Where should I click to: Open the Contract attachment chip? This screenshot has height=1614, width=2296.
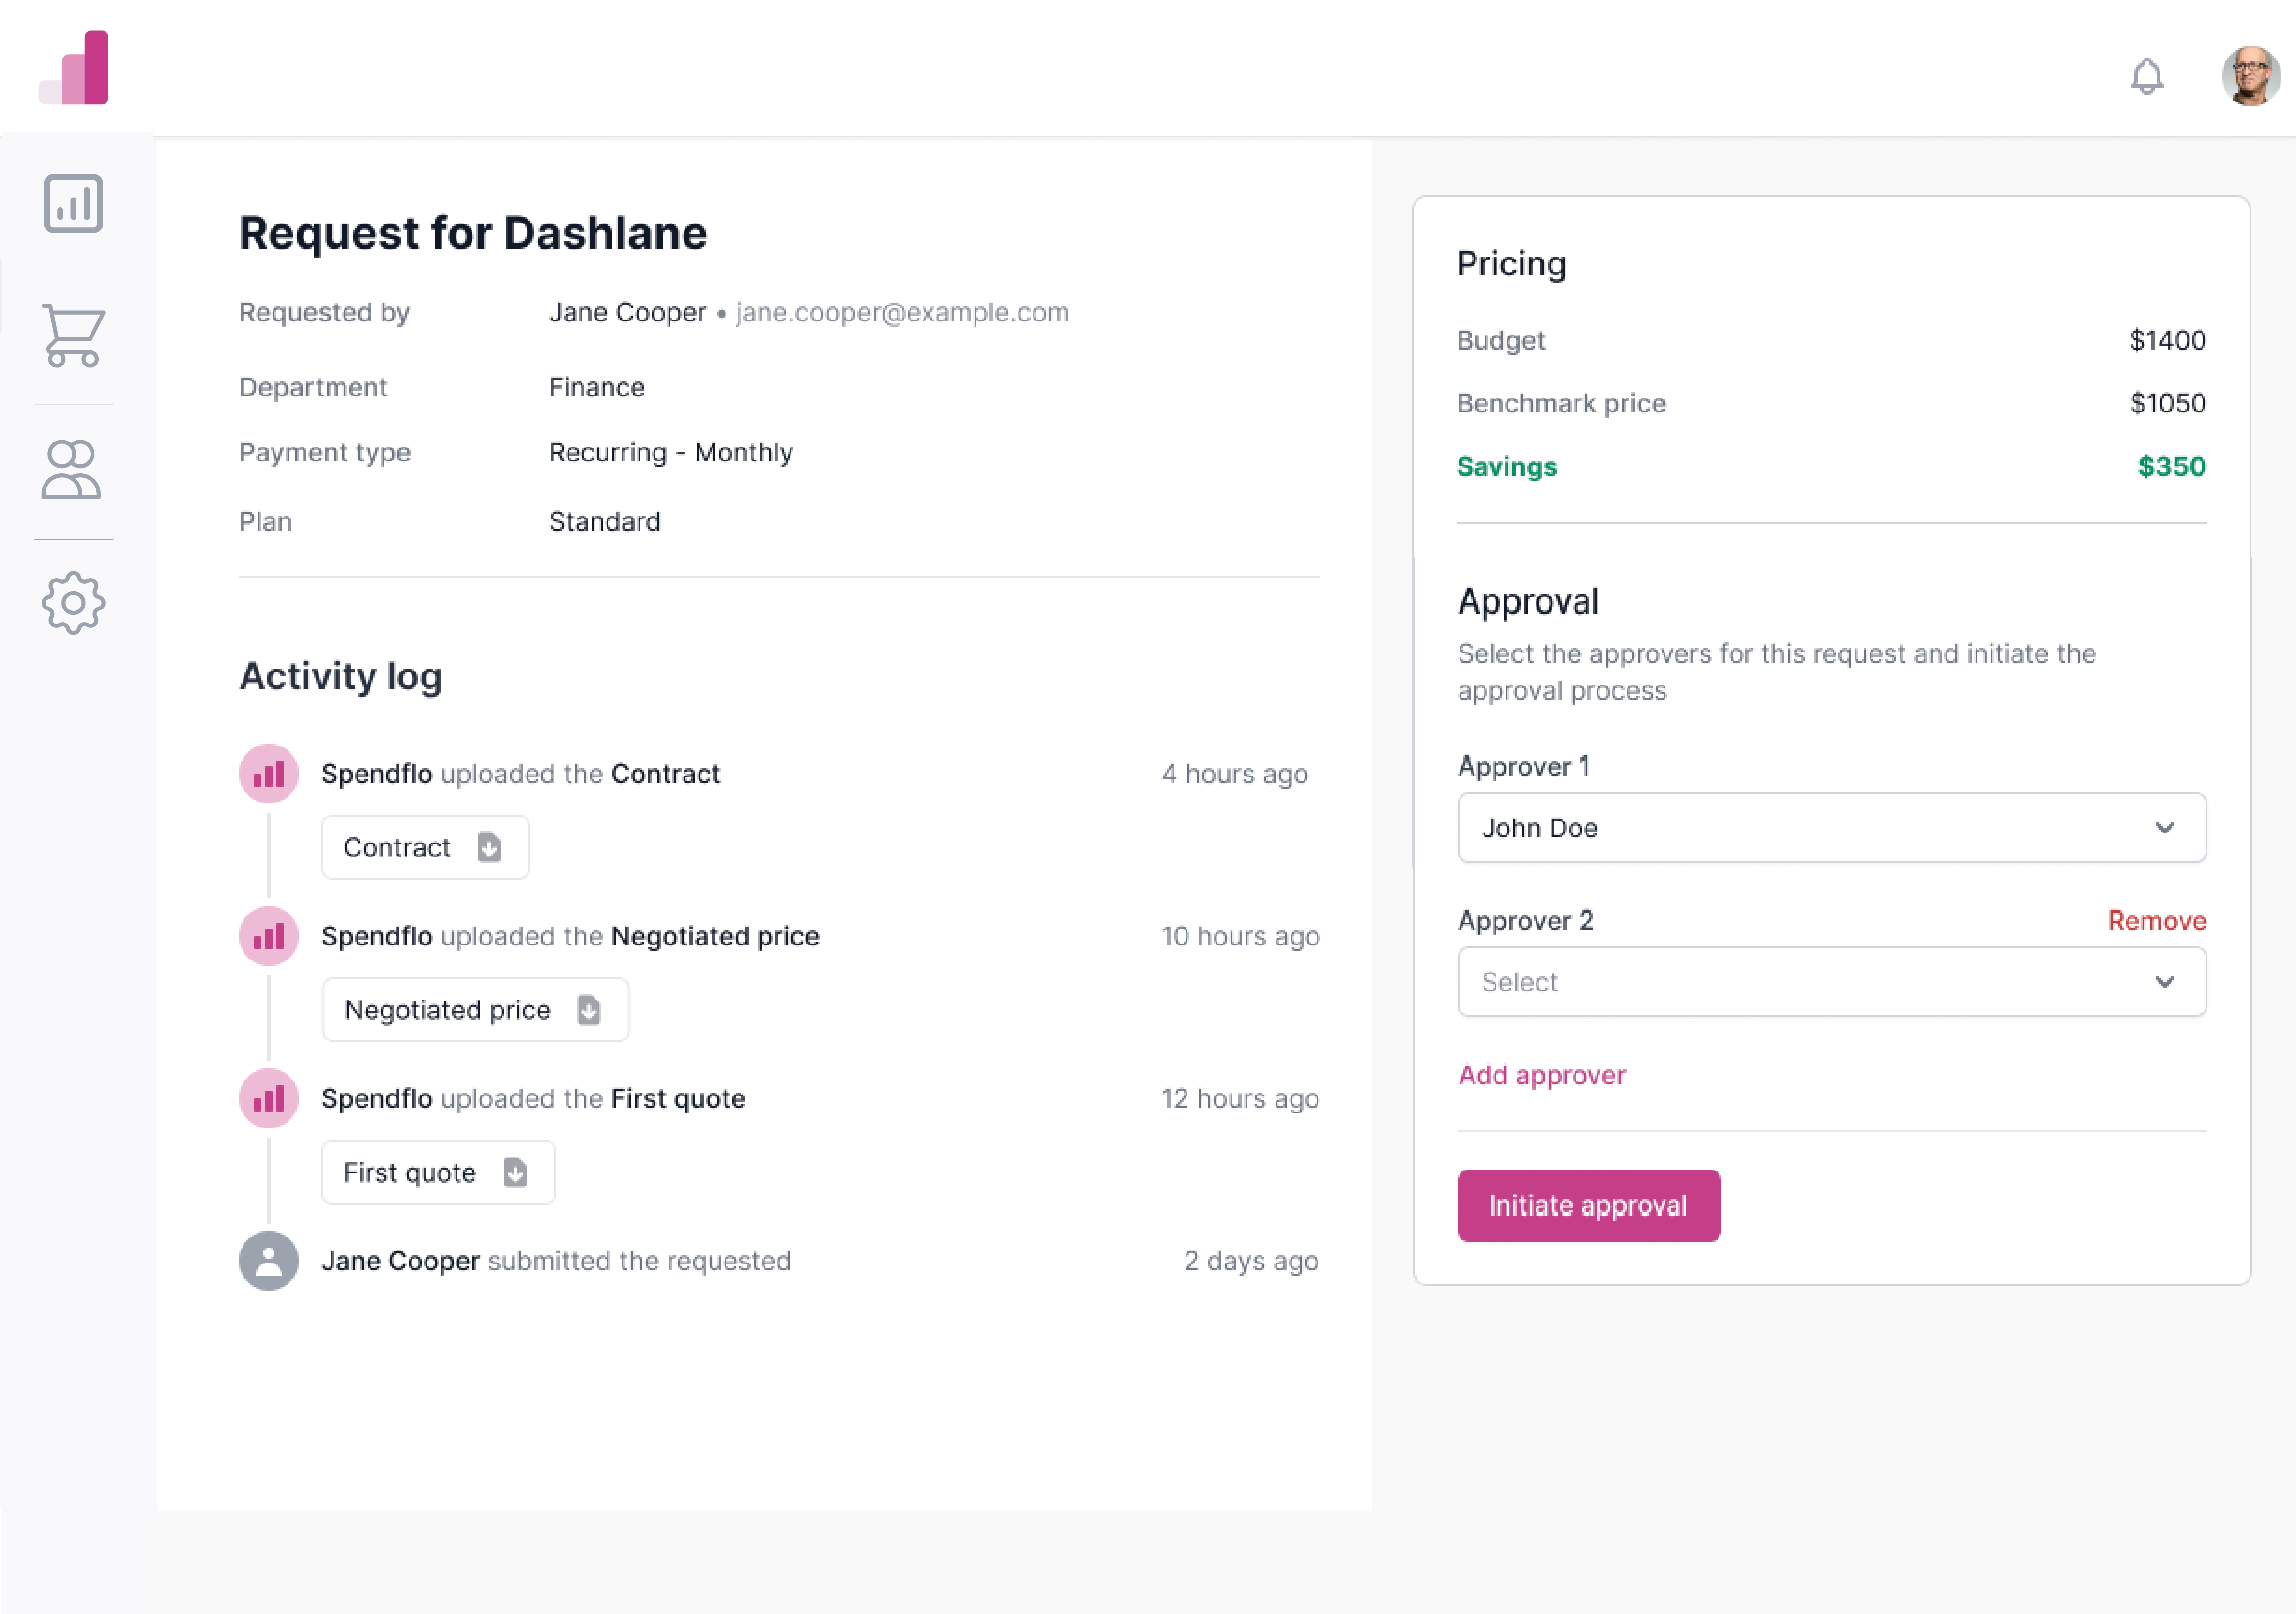(425, 848)
